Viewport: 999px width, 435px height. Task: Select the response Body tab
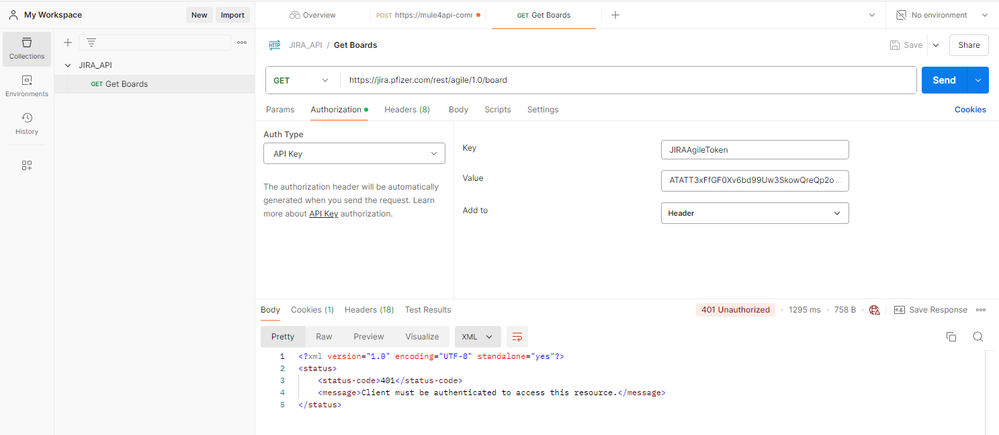(x=270, y=310)
